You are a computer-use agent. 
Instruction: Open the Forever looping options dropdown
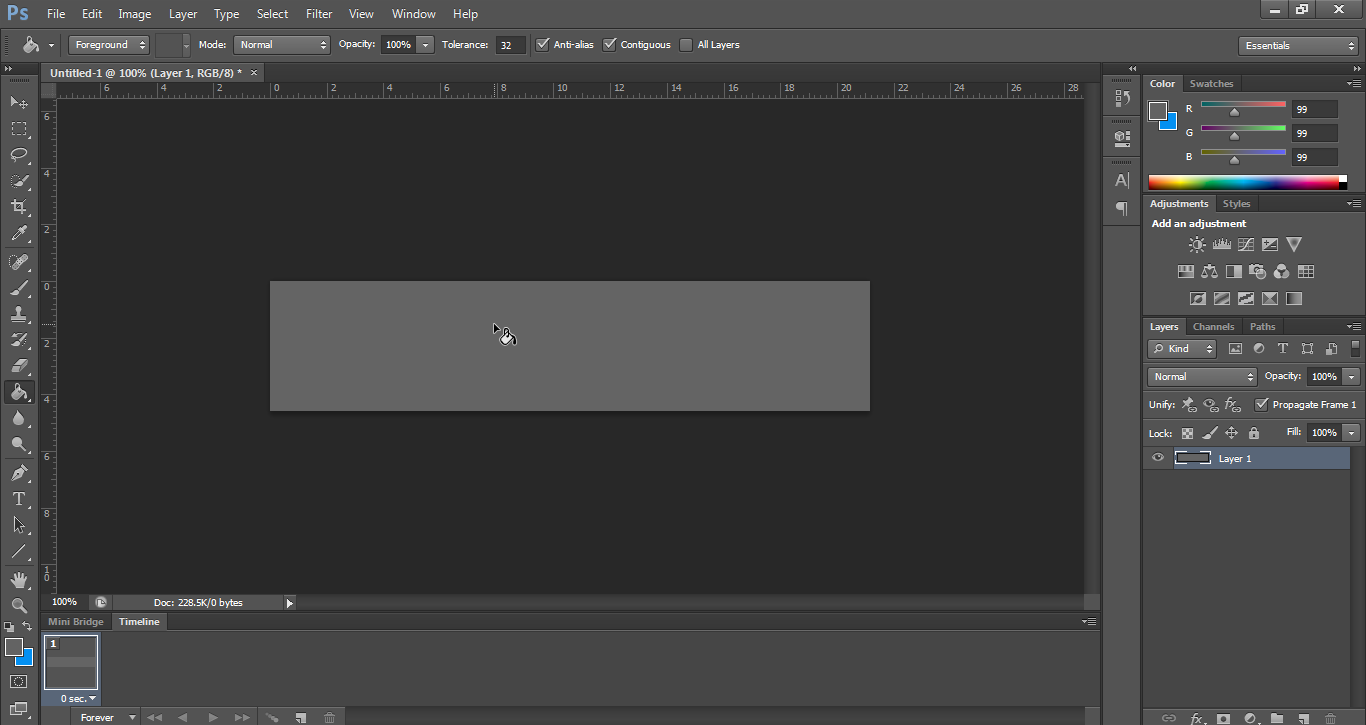(x=109, y=718)
